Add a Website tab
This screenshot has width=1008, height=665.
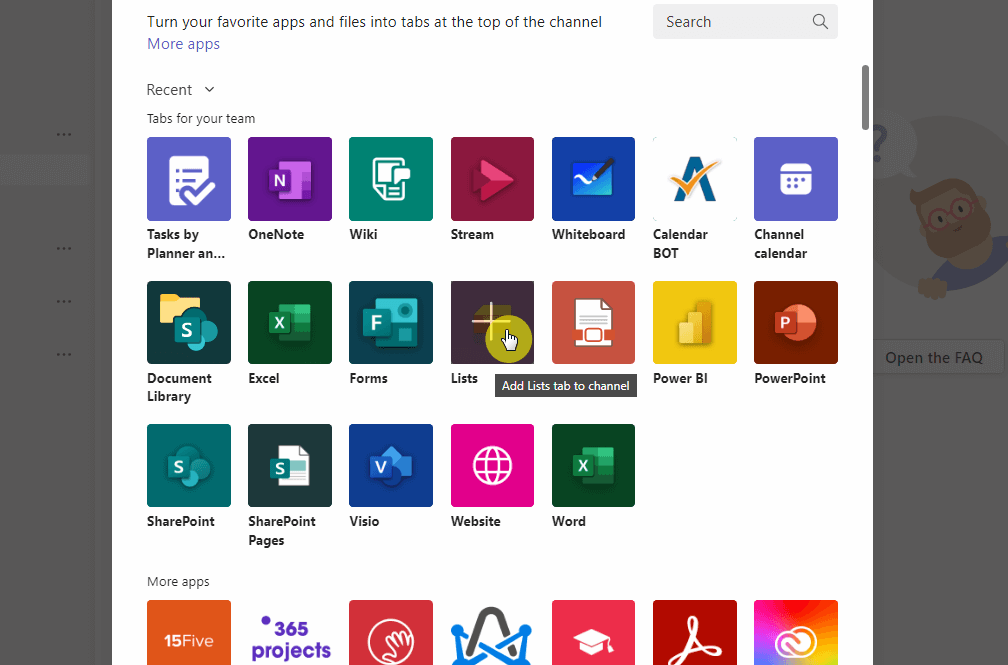(492, 466)
